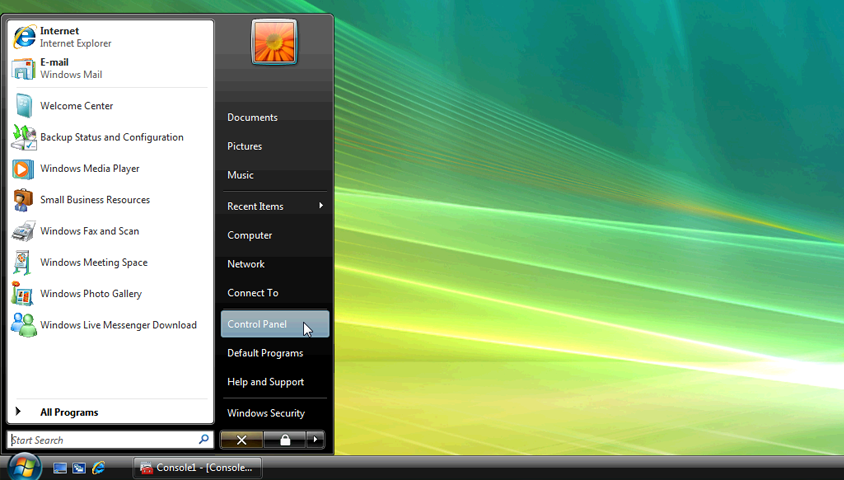Lock the computer with padlock button

[285, 440]
